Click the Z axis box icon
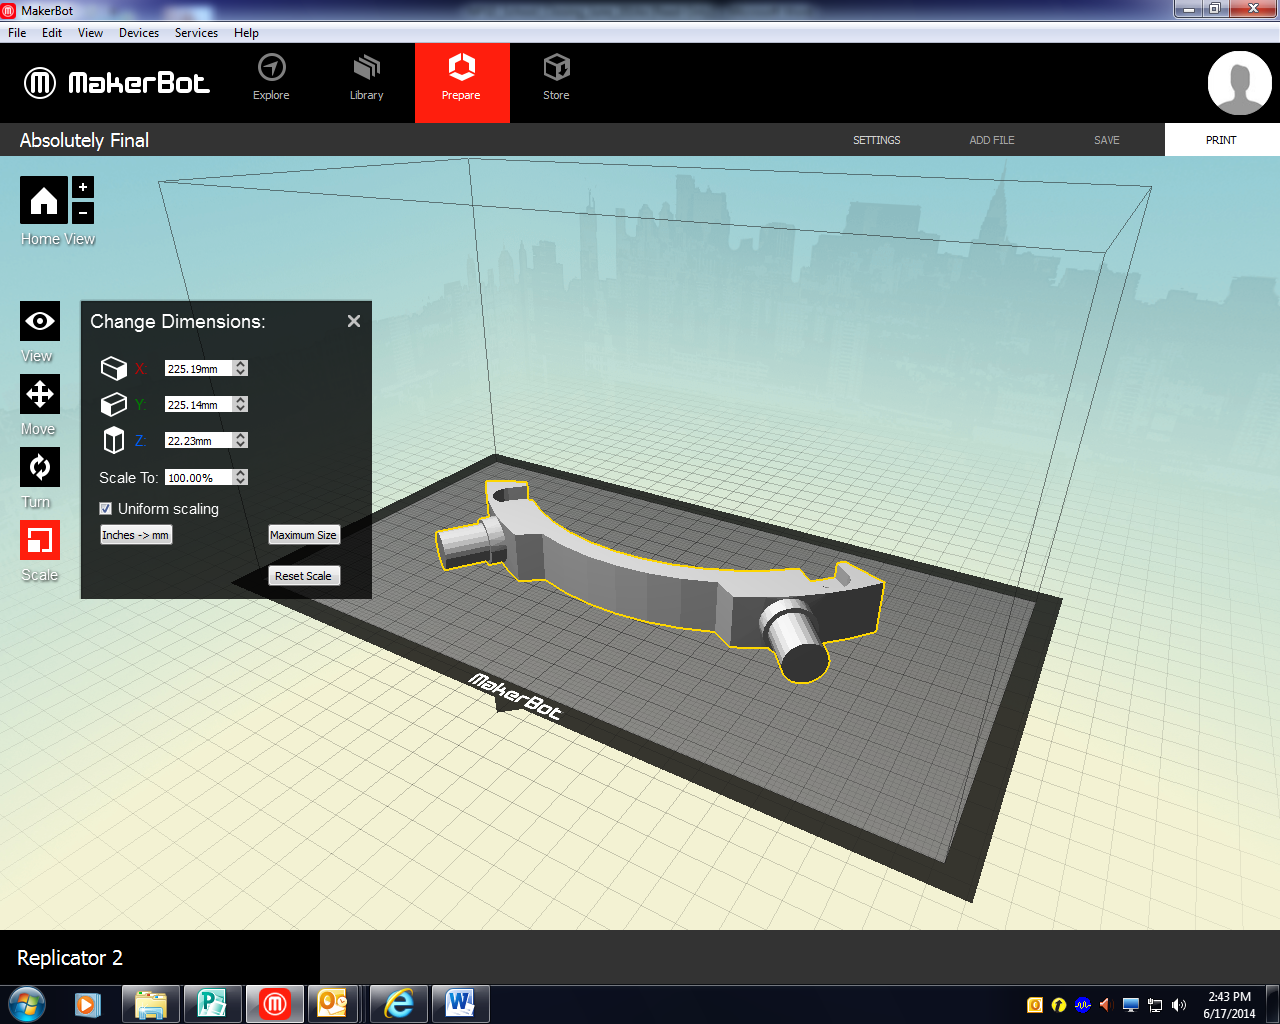 [x=114, y=440]
